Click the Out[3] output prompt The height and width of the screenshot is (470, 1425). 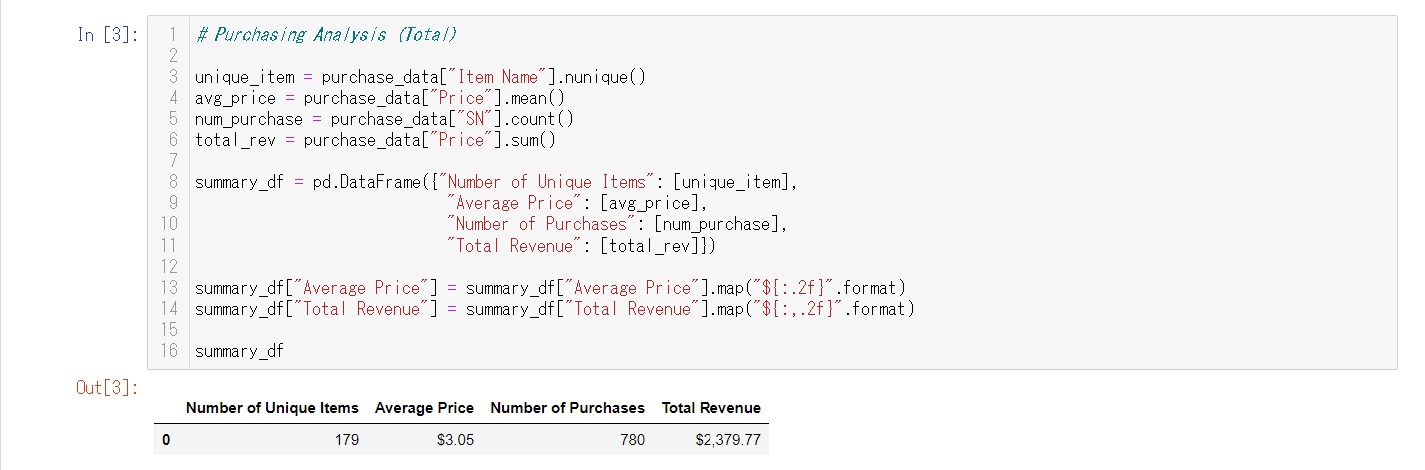tap(104, 388)
